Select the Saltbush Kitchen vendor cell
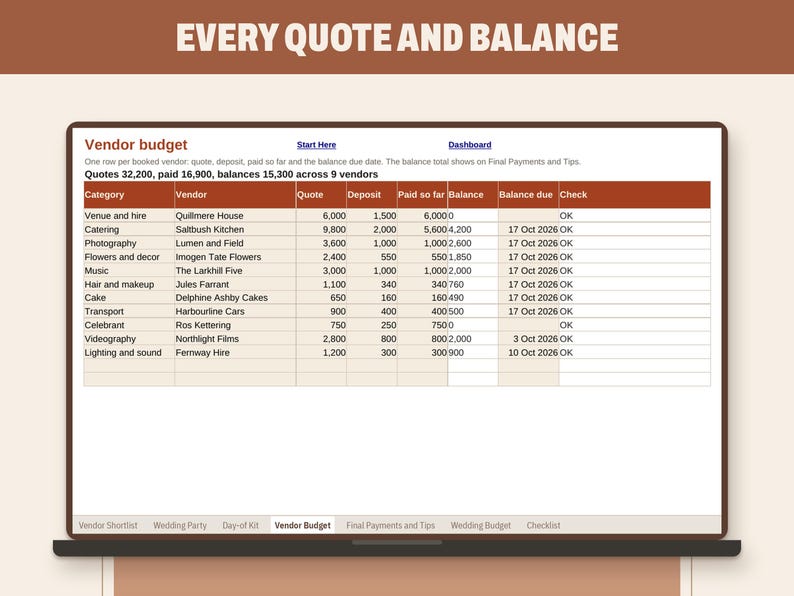The image size is (794, 596). (x=235, y=229)
